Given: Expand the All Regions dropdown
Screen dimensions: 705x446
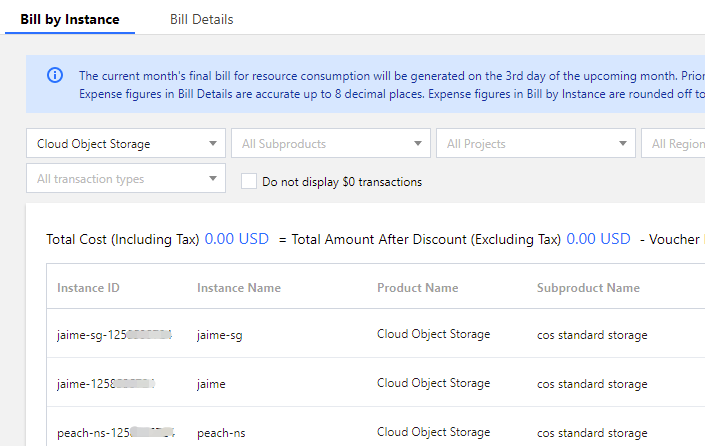Looking at the screenshot, I should 675,144.
